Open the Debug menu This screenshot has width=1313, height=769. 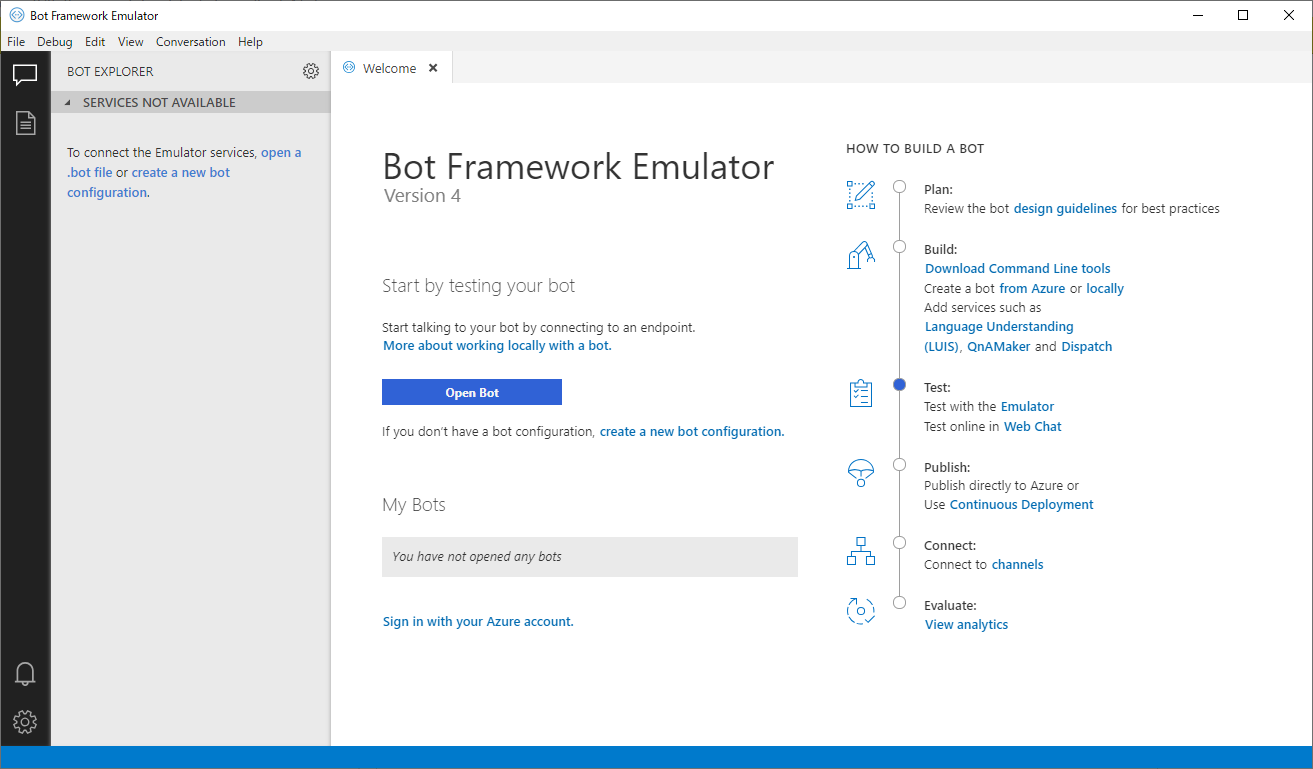coord(55,42)
